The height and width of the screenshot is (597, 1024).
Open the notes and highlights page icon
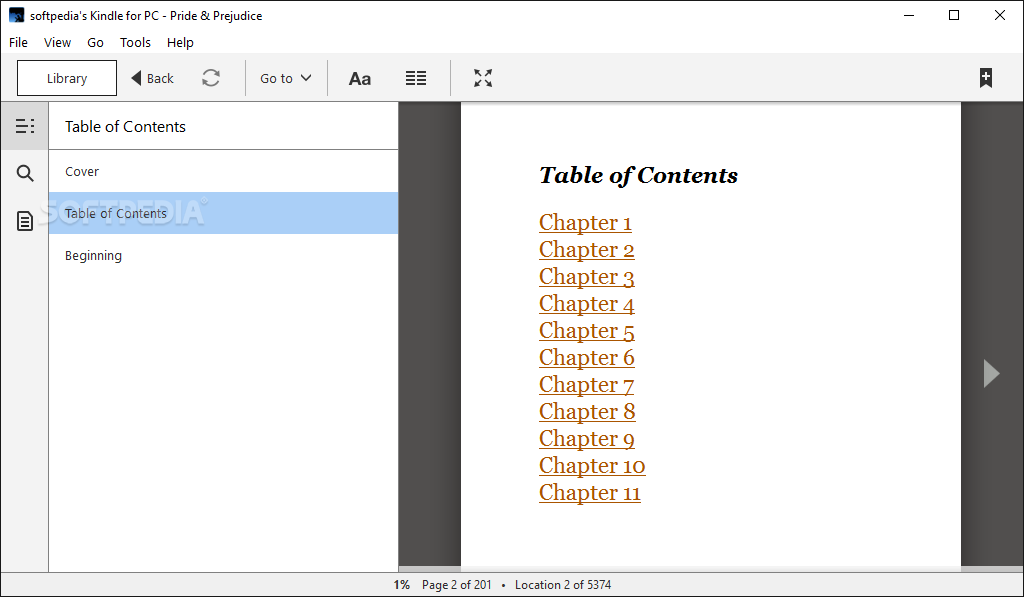(x=25, y=221)
